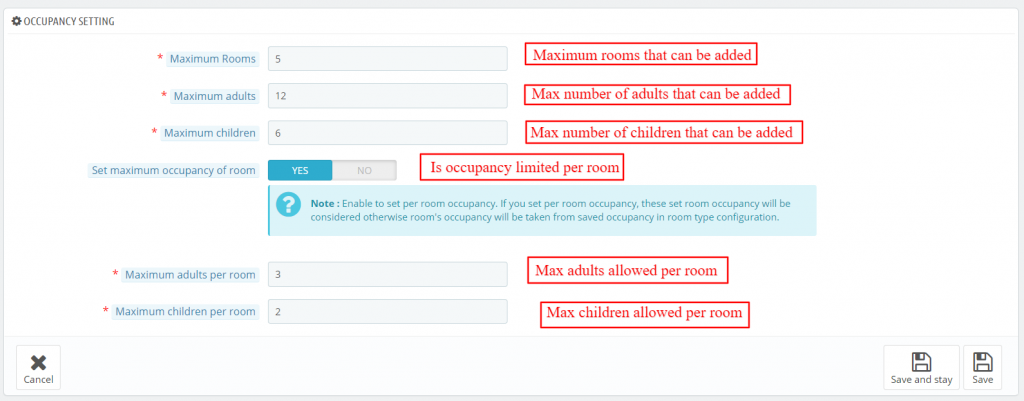Click the blue per-room occupancy note box
The width and height of the screenshot is (1024, 401).
542,210
